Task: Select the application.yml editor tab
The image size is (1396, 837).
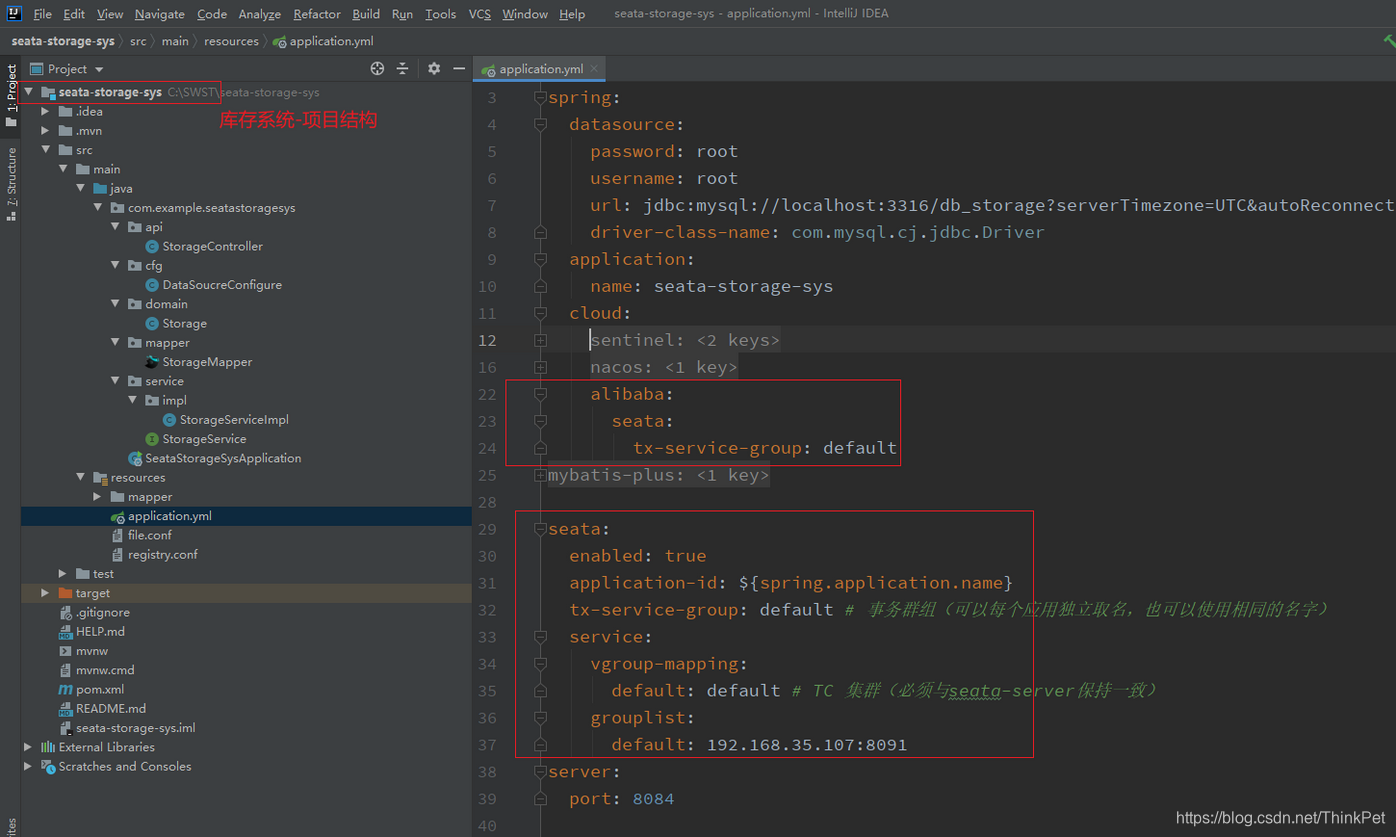Action: [x=541, y=69]
